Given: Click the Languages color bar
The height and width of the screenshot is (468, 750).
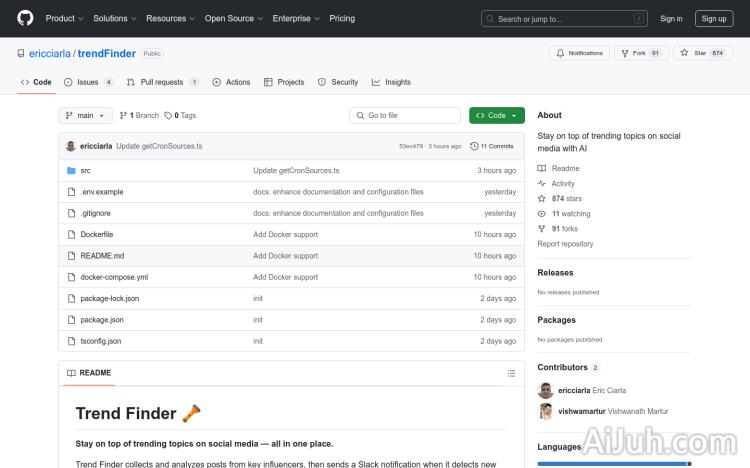Looking at the screenshot, I should point(613,464).
